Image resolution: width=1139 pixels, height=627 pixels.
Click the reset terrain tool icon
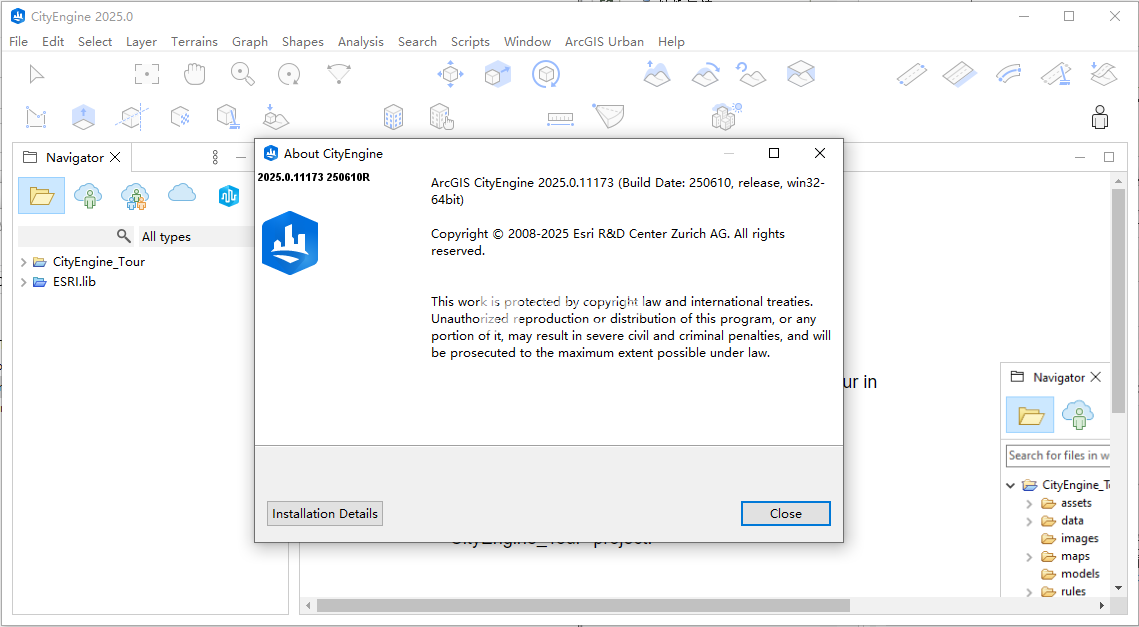click(x=752, y=74)
